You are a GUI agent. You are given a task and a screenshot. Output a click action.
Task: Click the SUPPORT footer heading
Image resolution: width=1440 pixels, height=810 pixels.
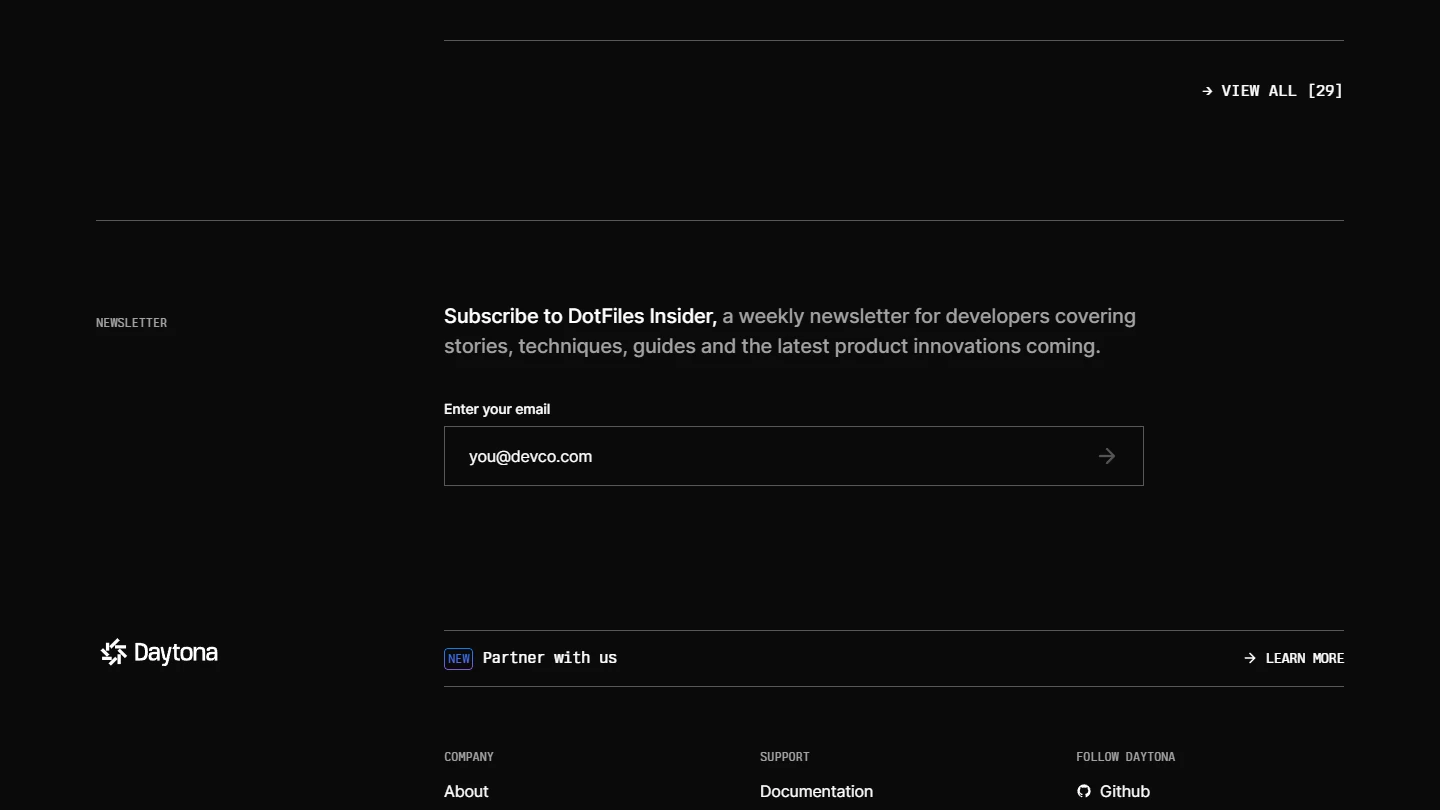click(x=785, y=757)
